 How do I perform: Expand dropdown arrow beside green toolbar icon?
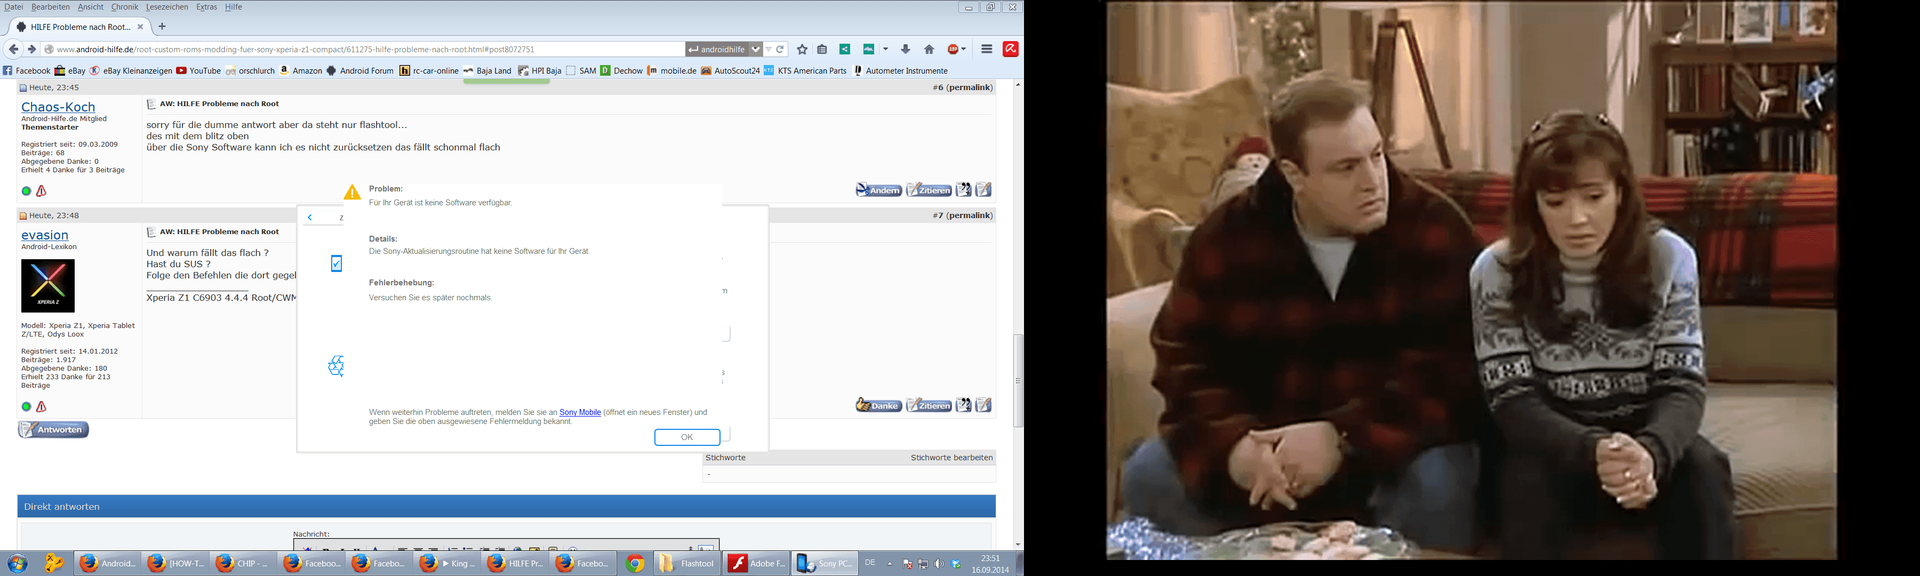click(x=885, y=49)
